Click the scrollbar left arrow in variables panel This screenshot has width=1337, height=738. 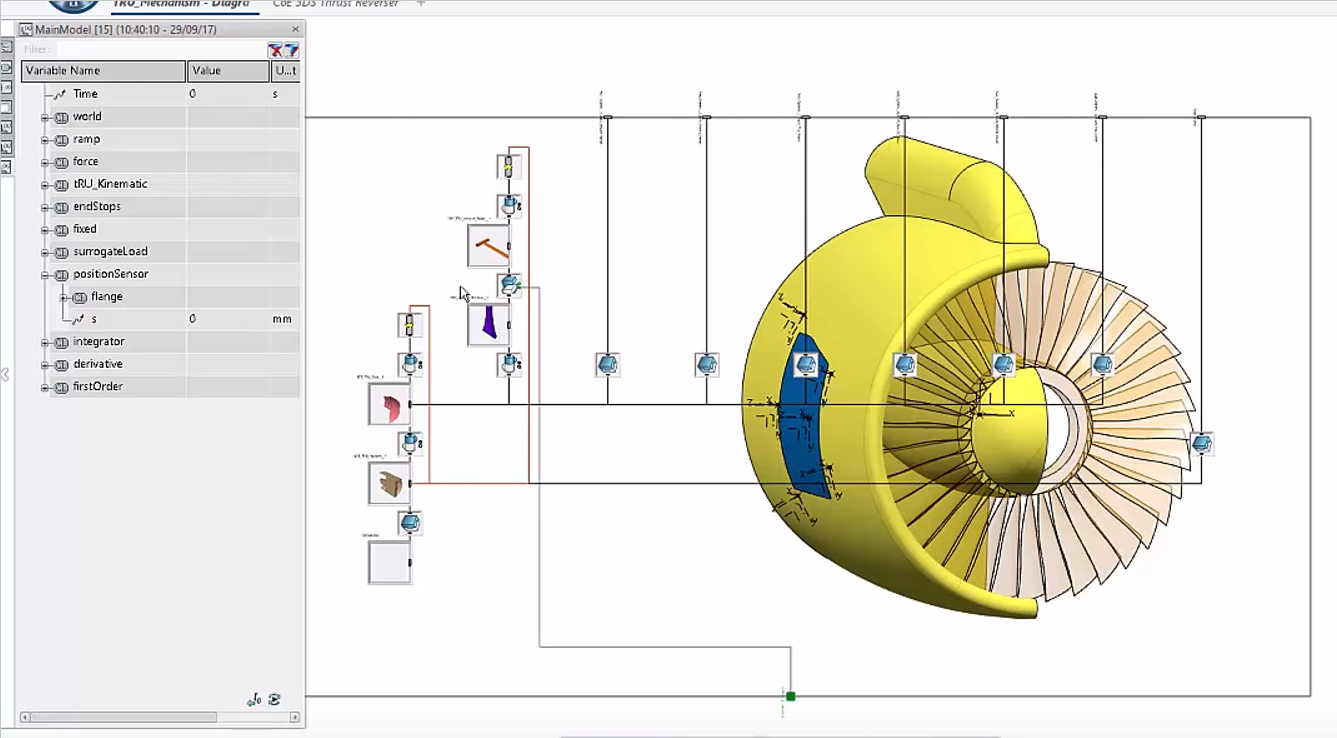(25, 717)
